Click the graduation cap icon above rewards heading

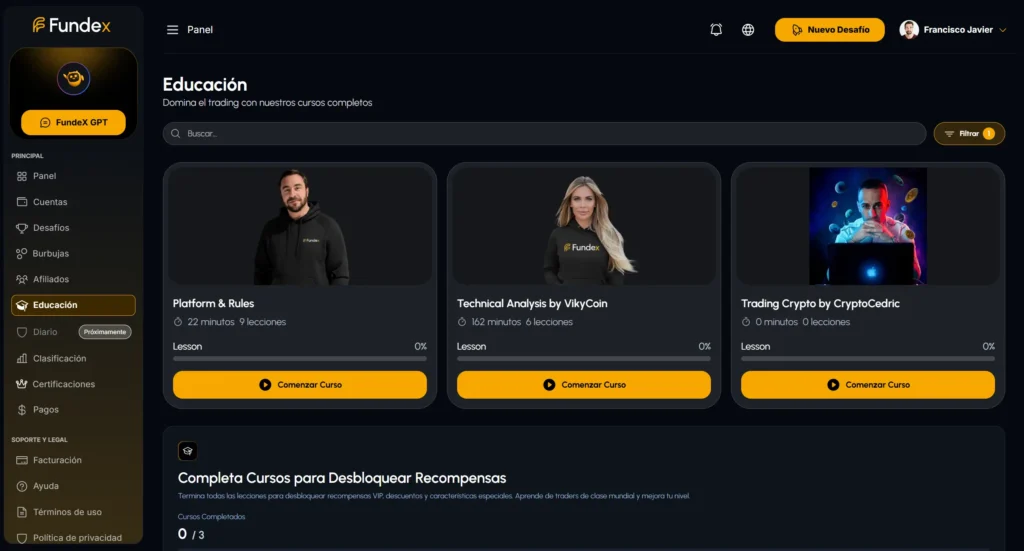point(187,450)
